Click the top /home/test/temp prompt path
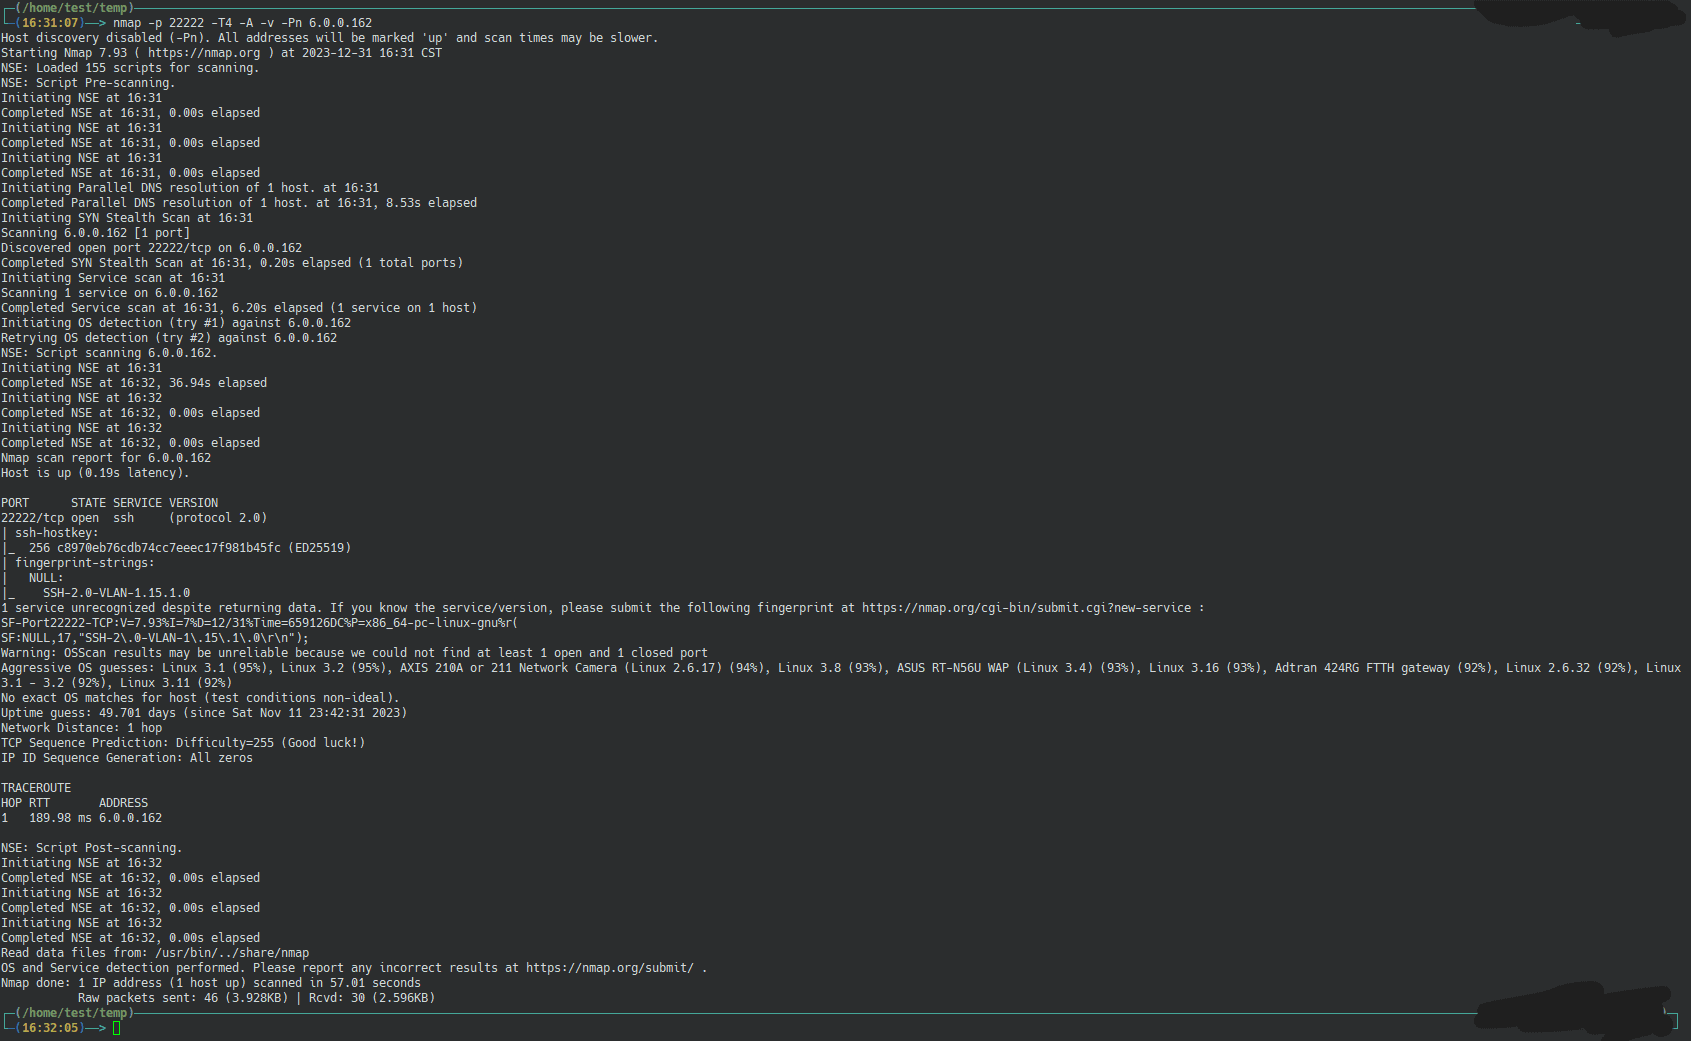1691x1041 pixels. [x=74, y=8]
